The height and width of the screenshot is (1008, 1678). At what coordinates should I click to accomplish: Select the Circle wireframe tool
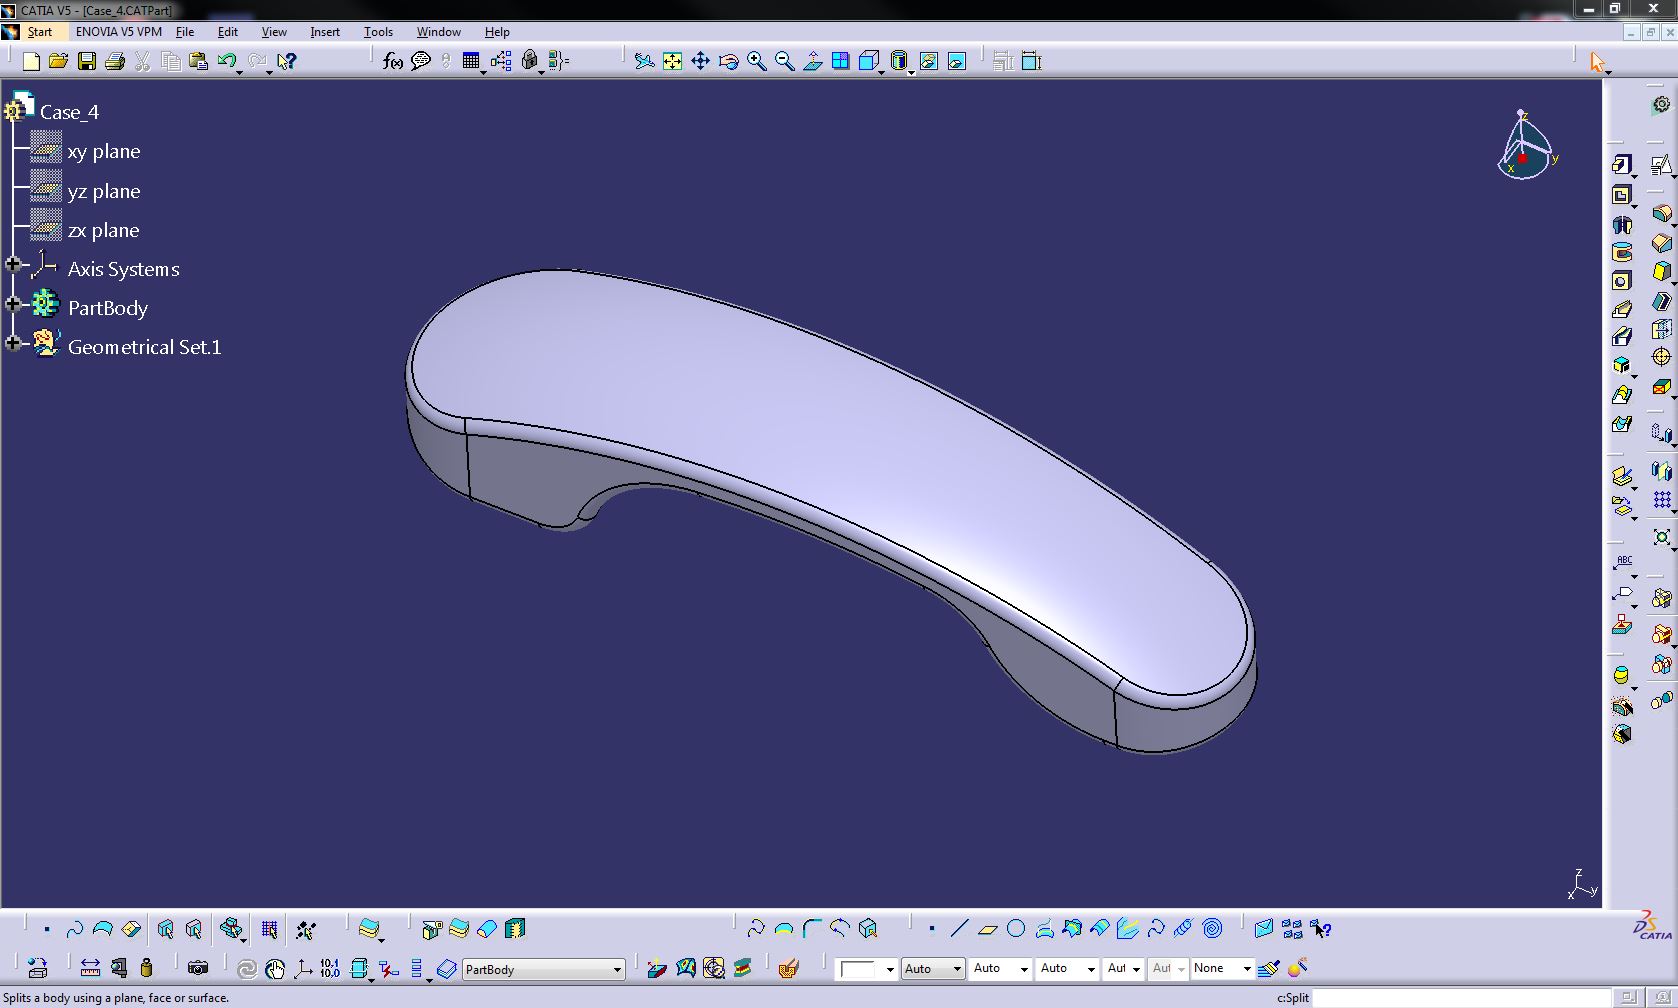1016,929
